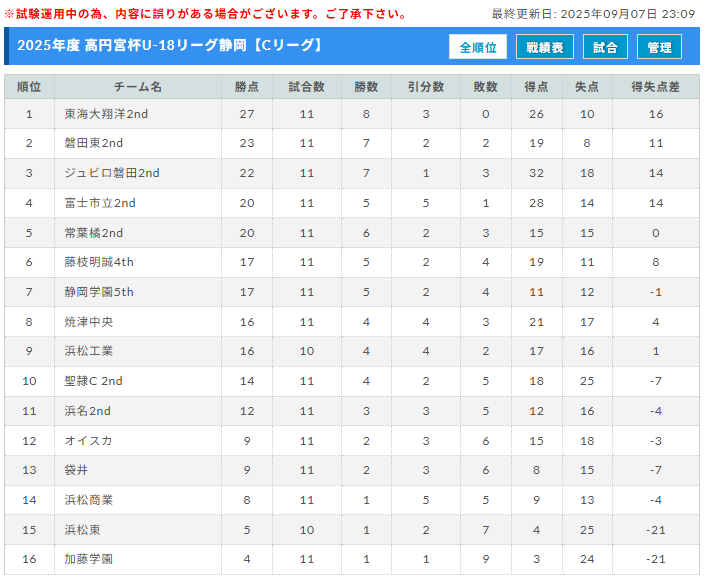Select team 磐田東2nd
706x579 pixels.
tap(94, 143)
